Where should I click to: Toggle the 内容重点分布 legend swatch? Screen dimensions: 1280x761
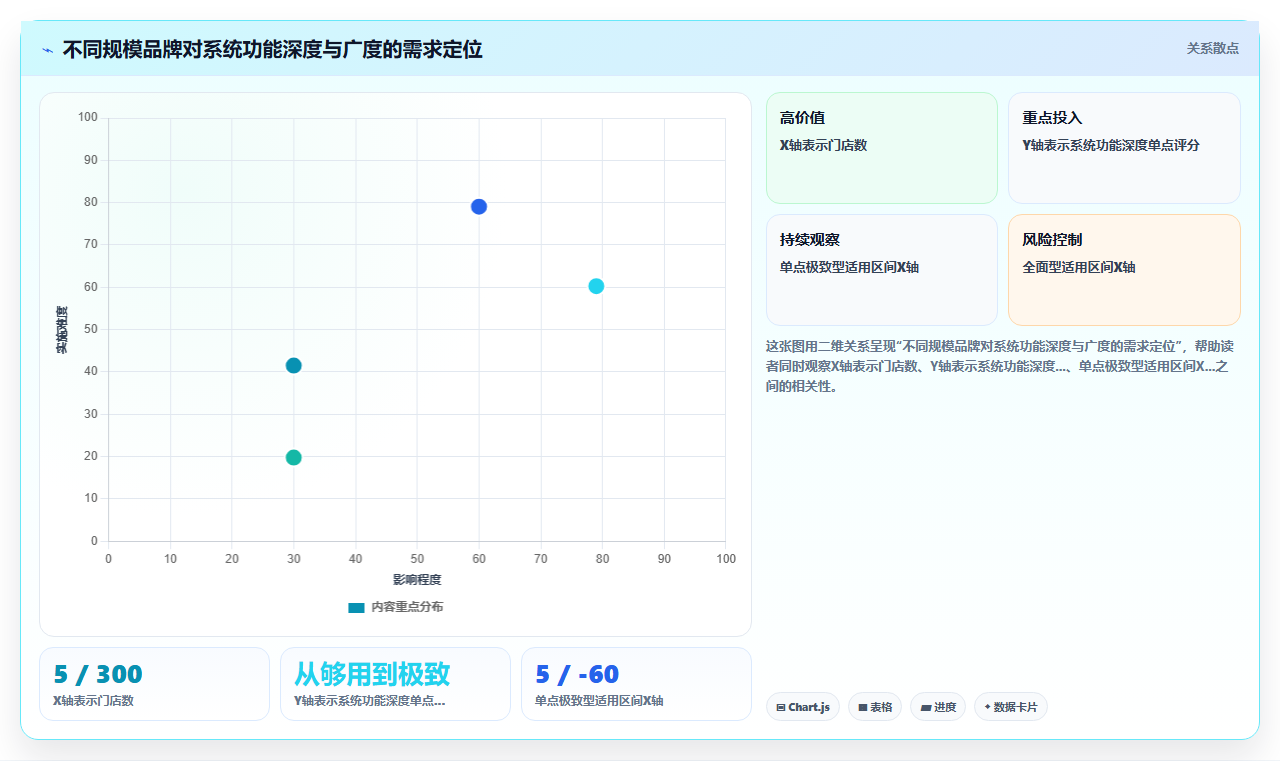click(356, 607)
